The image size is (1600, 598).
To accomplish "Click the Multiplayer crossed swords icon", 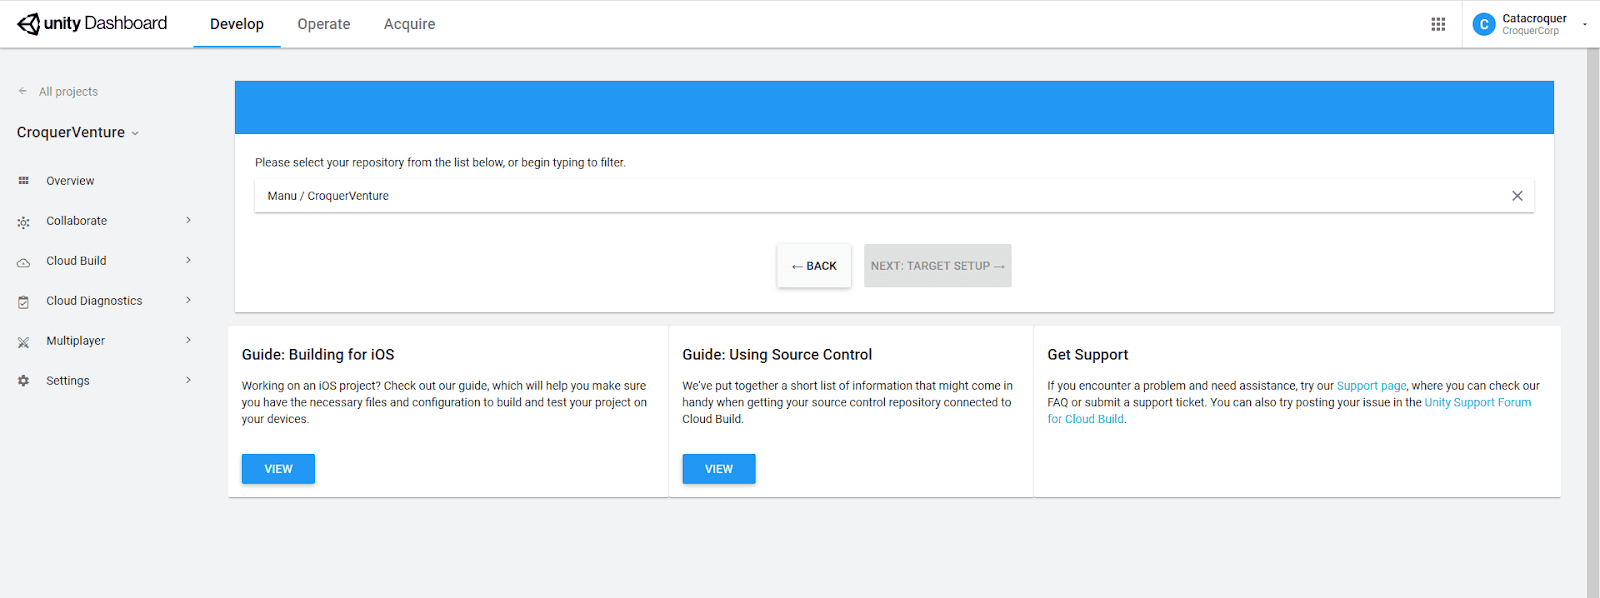I will 23,342.
